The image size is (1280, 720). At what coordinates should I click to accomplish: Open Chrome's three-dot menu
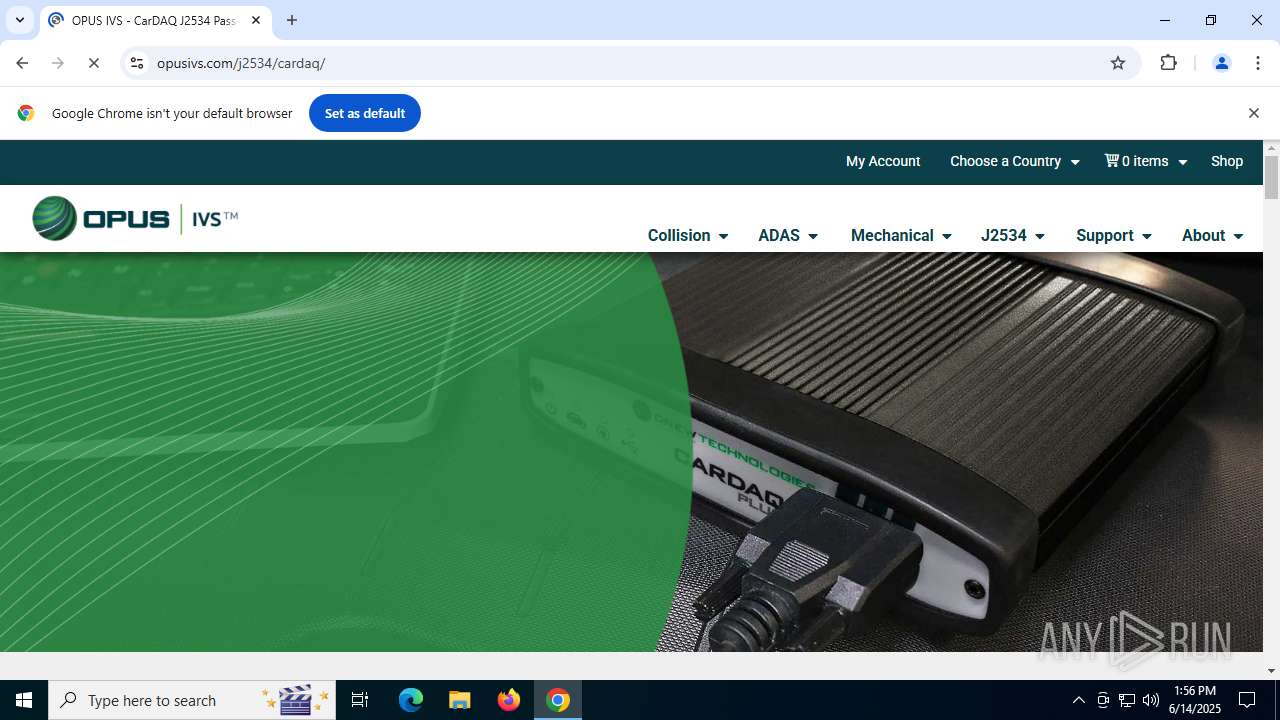pyautogui.click(x=1258, y=63)
